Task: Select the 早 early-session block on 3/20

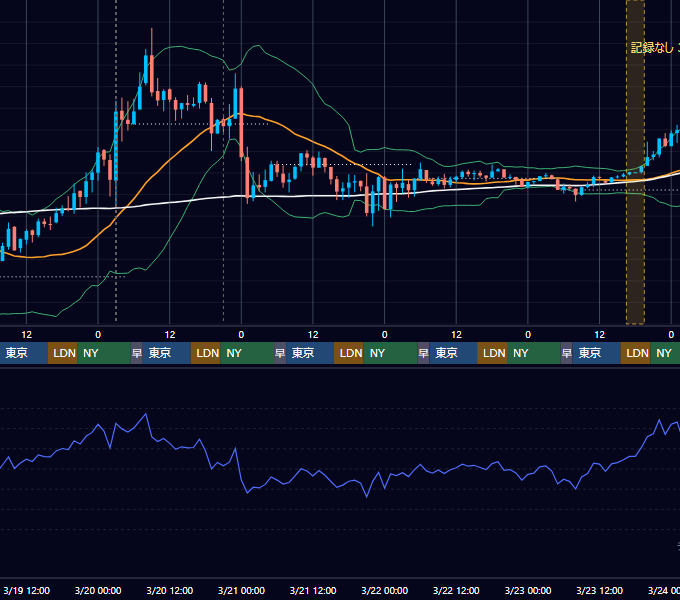Action: point(137,353)
